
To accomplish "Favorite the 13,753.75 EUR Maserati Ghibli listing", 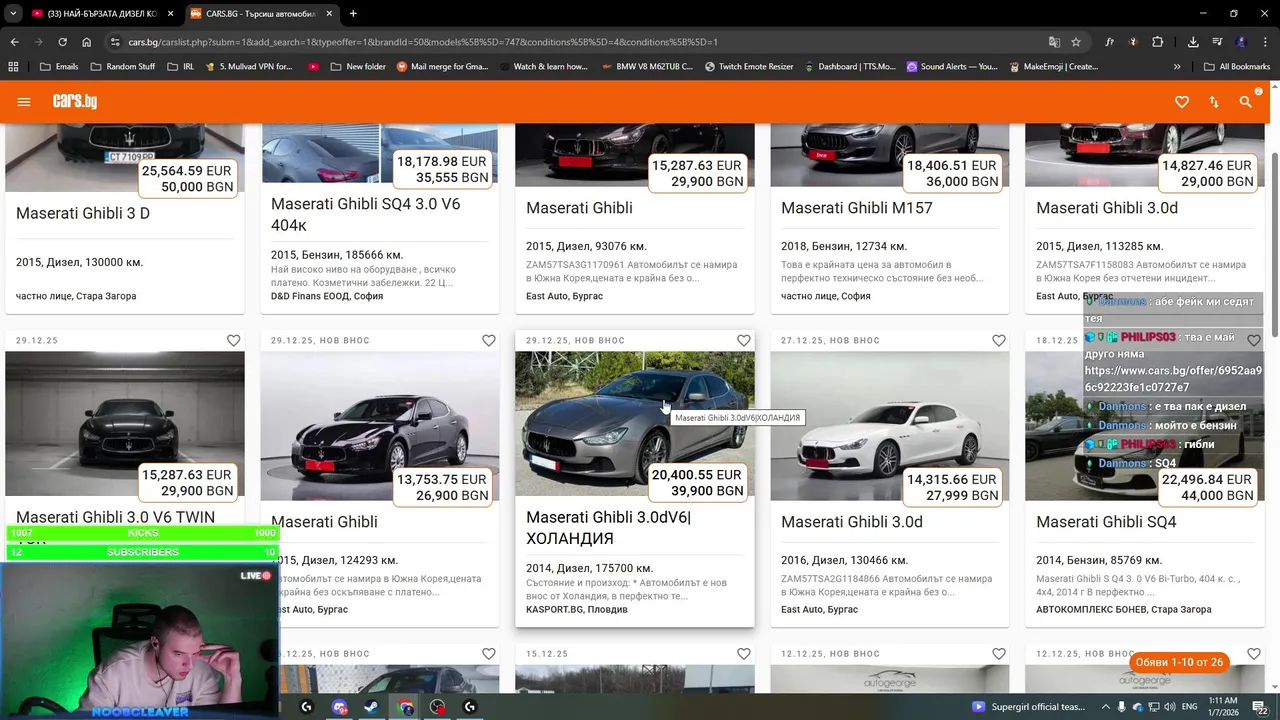I will pos(489,341).
